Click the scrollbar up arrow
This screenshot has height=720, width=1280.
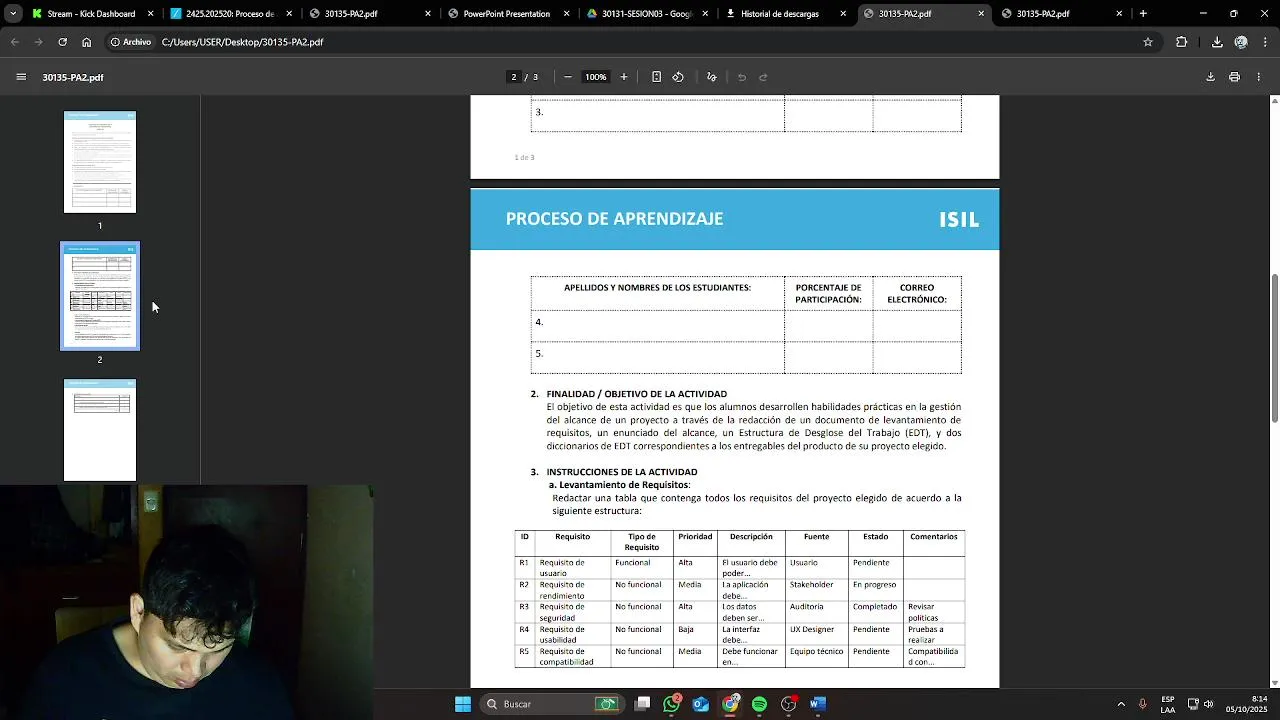[x=1274, y=100]
